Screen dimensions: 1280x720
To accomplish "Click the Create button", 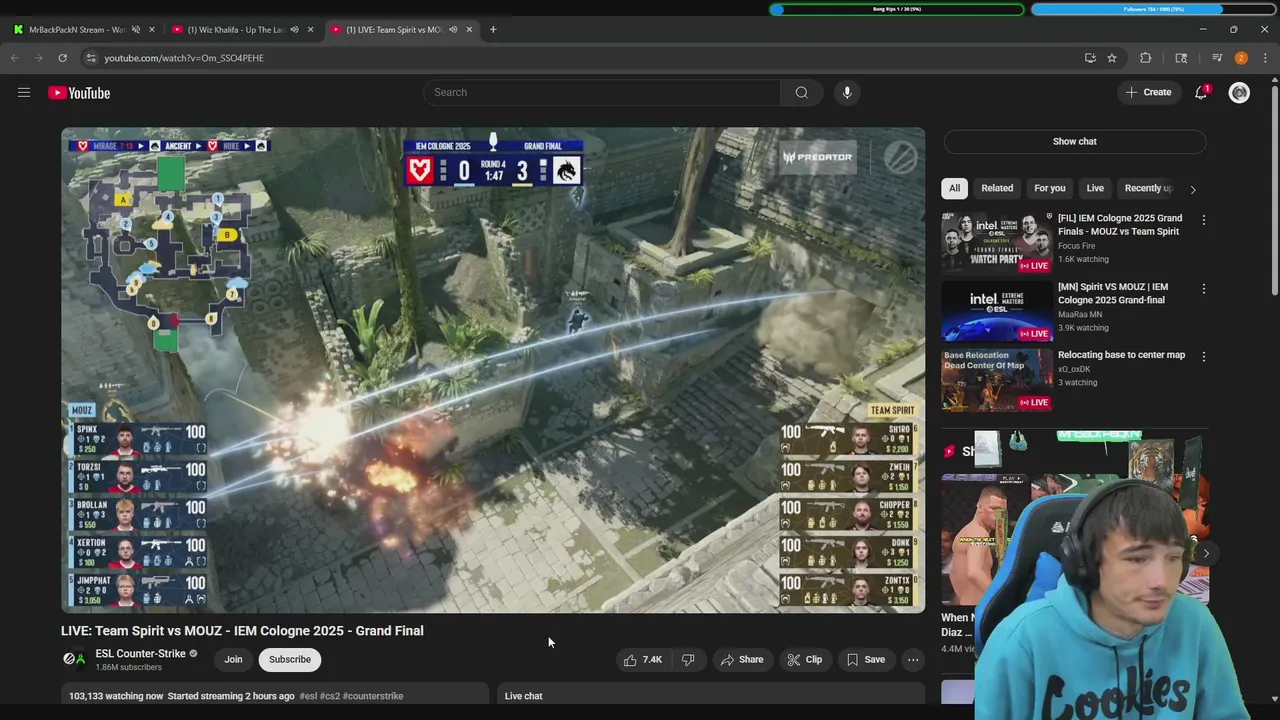I will (x=1148, y=93).
